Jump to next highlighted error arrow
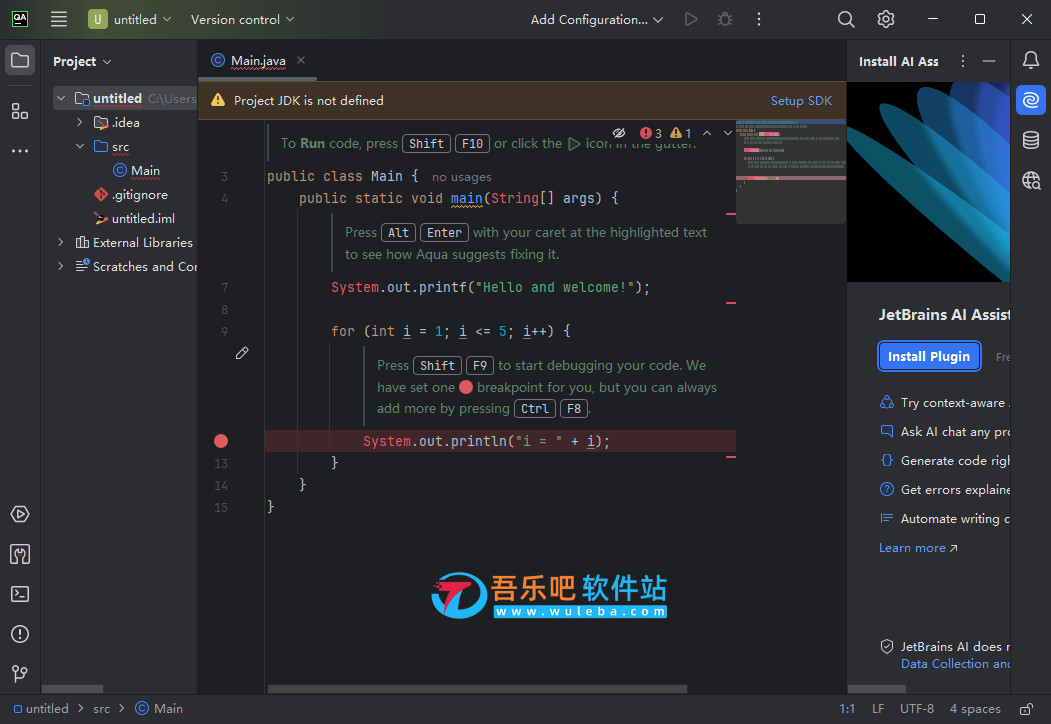1051x724 pixels. point(727,133)
